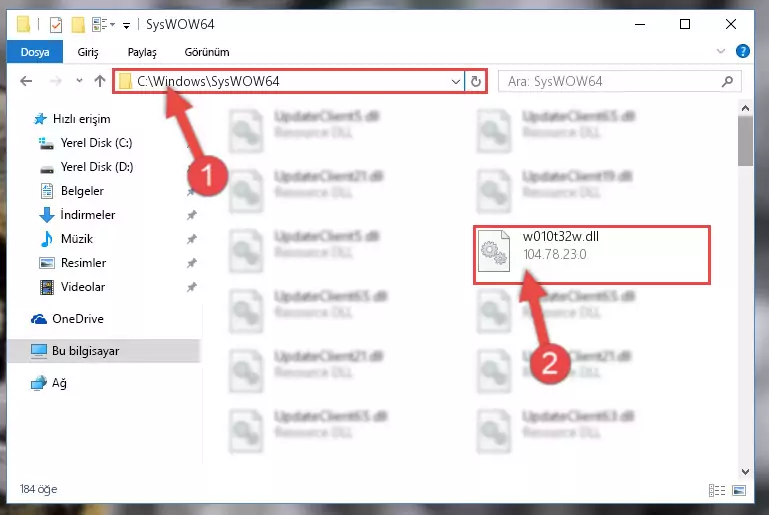Image resolution: width=769 pixels, height=515 pixels.
Task: Click the Properties checkmark icon in title bar
Action: point(56,25)
